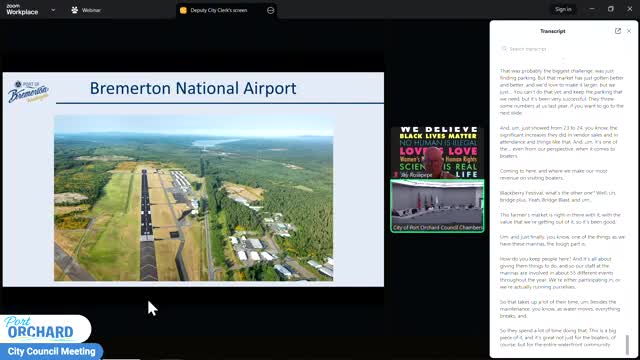
Task: Click the Webinar tab
Action: coord(86,10)
